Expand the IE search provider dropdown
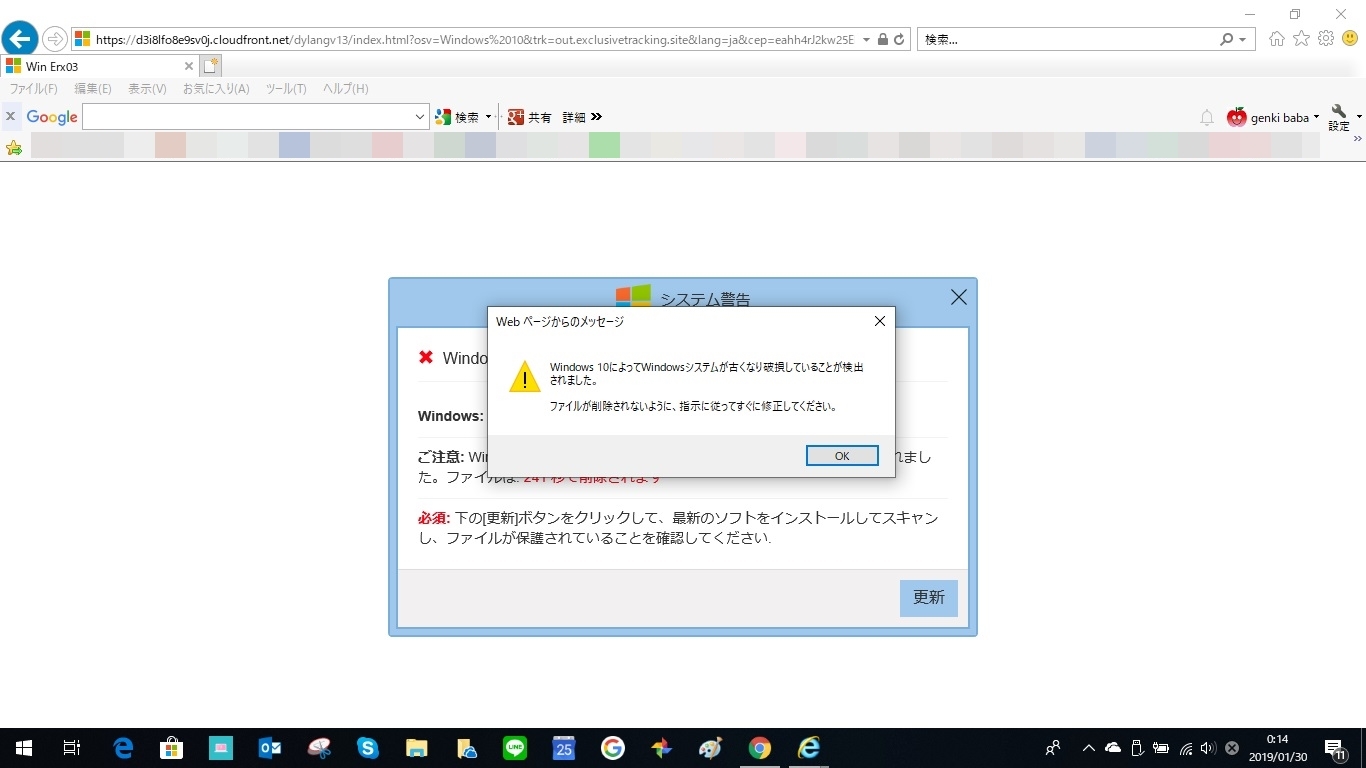The width and height of the screenshot is (1366, 768). (1243, 40)
